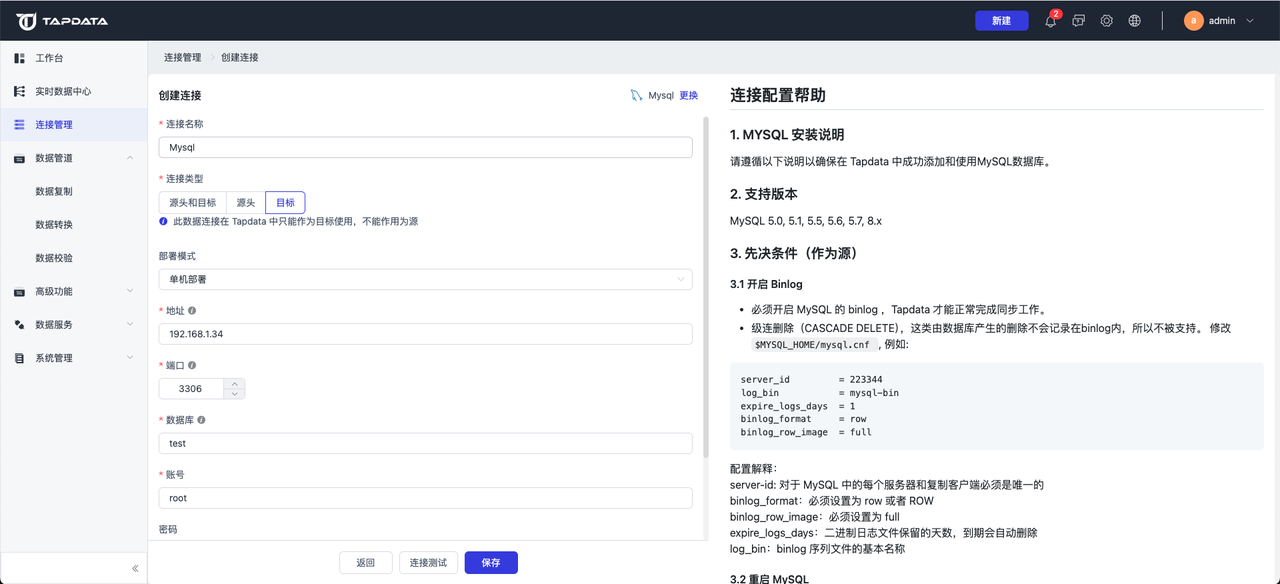Click the $MYSQL_HOME/mysql.cnf code text
The image size is (1280, 584).
[x=814, y=345]
